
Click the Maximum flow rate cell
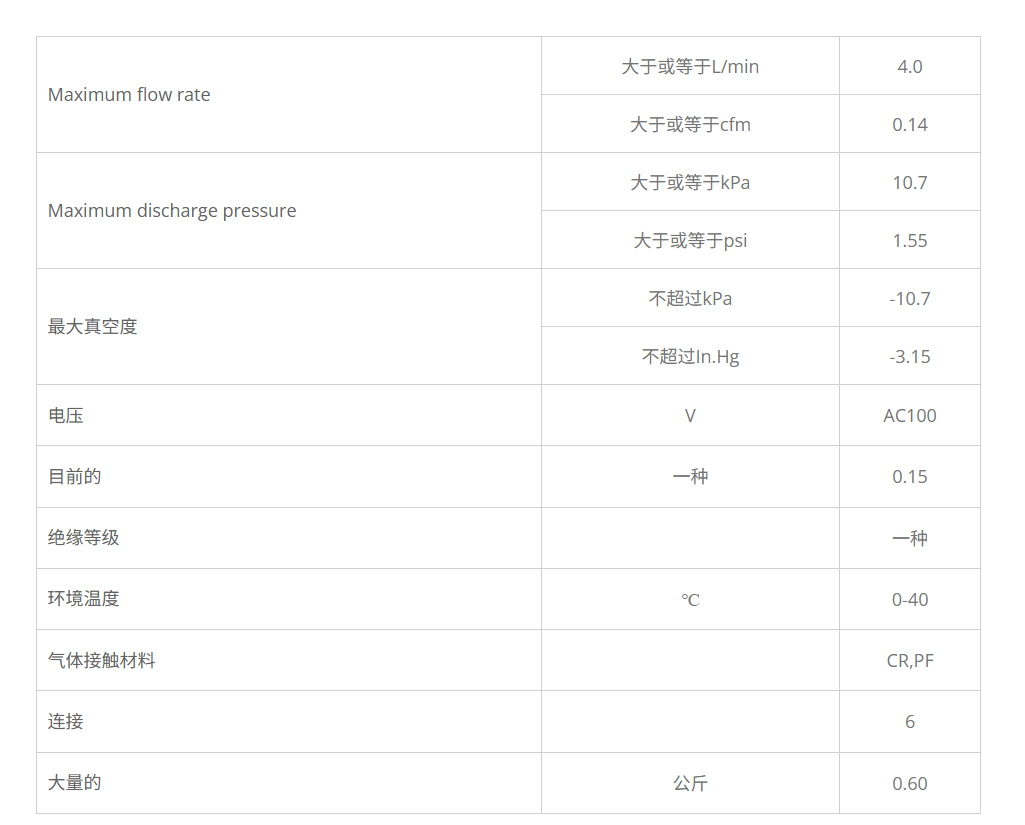point(129,95)
